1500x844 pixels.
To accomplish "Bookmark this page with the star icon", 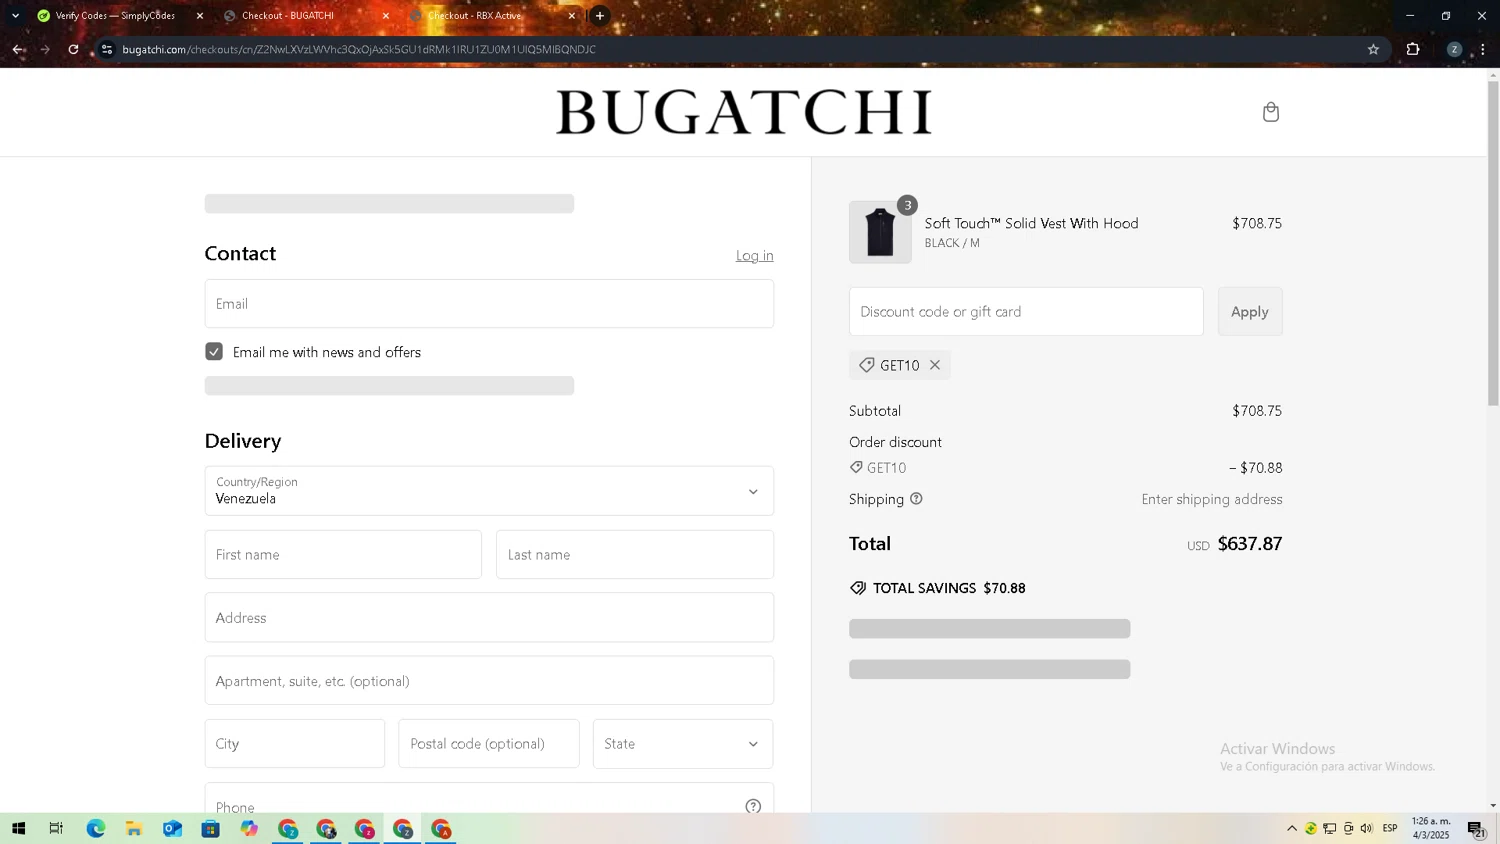I will [x=1373, y=49].
